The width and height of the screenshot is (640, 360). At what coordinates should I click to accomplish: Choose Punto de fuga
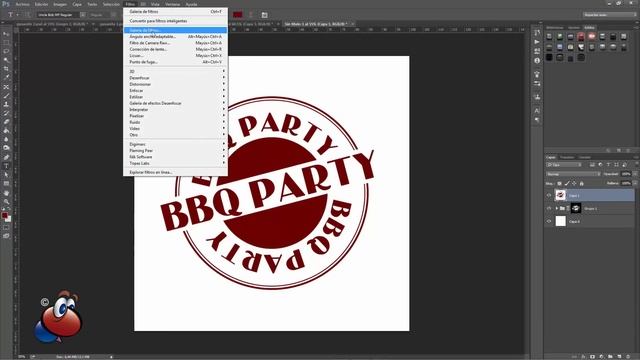click(x=176, y=62)
